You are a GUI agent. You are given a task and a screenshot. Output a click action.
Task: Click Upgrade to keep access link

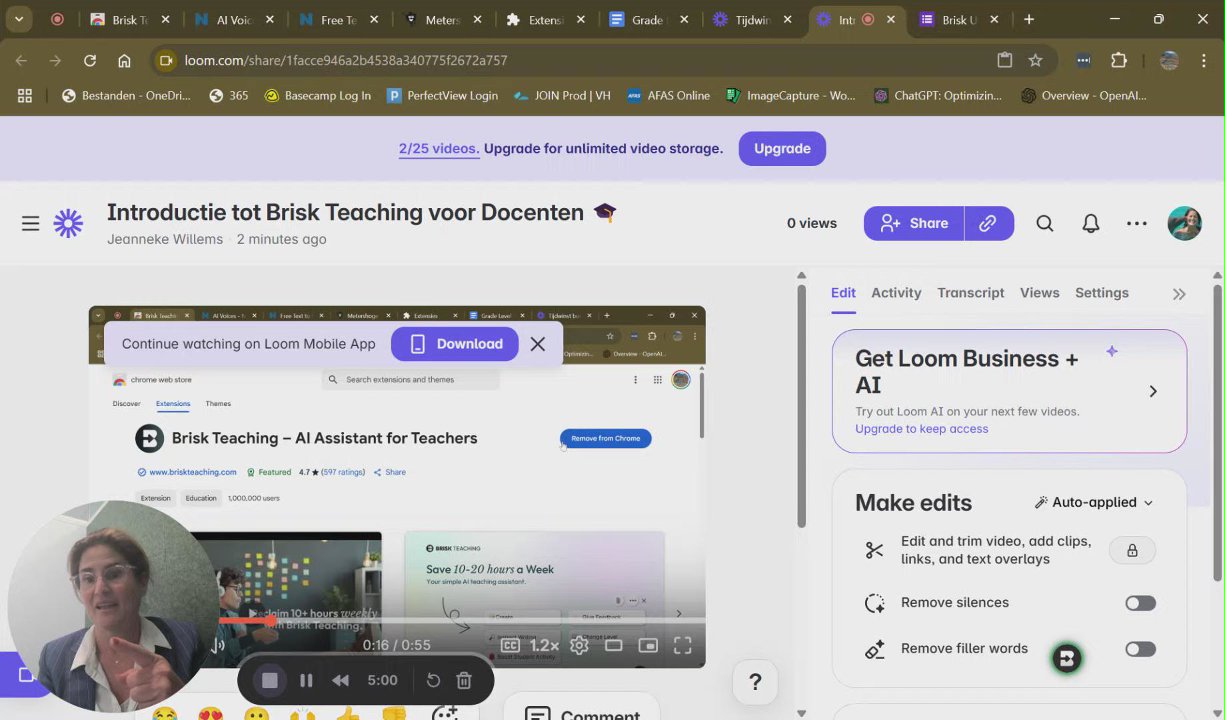[922, 429]
